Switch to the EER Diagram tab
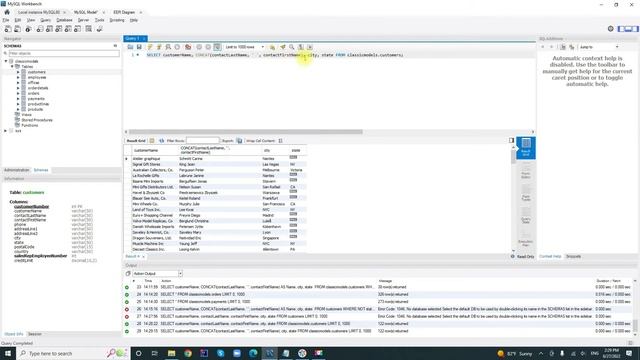The image size is (640, 360). 124,12
